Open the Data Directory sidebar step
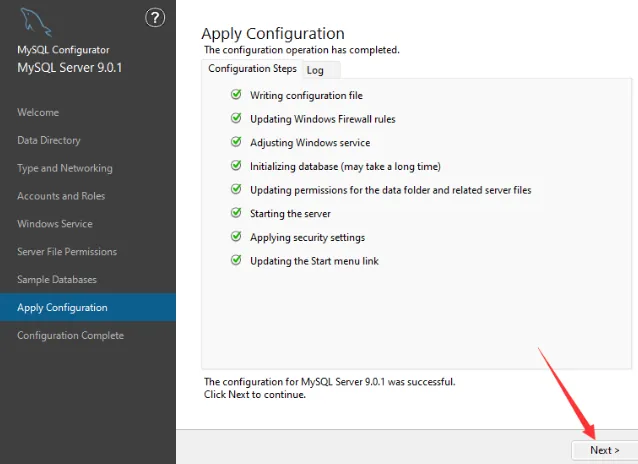Image resolution: width=638 pixels, height=464 pixels. pos(49,140)
